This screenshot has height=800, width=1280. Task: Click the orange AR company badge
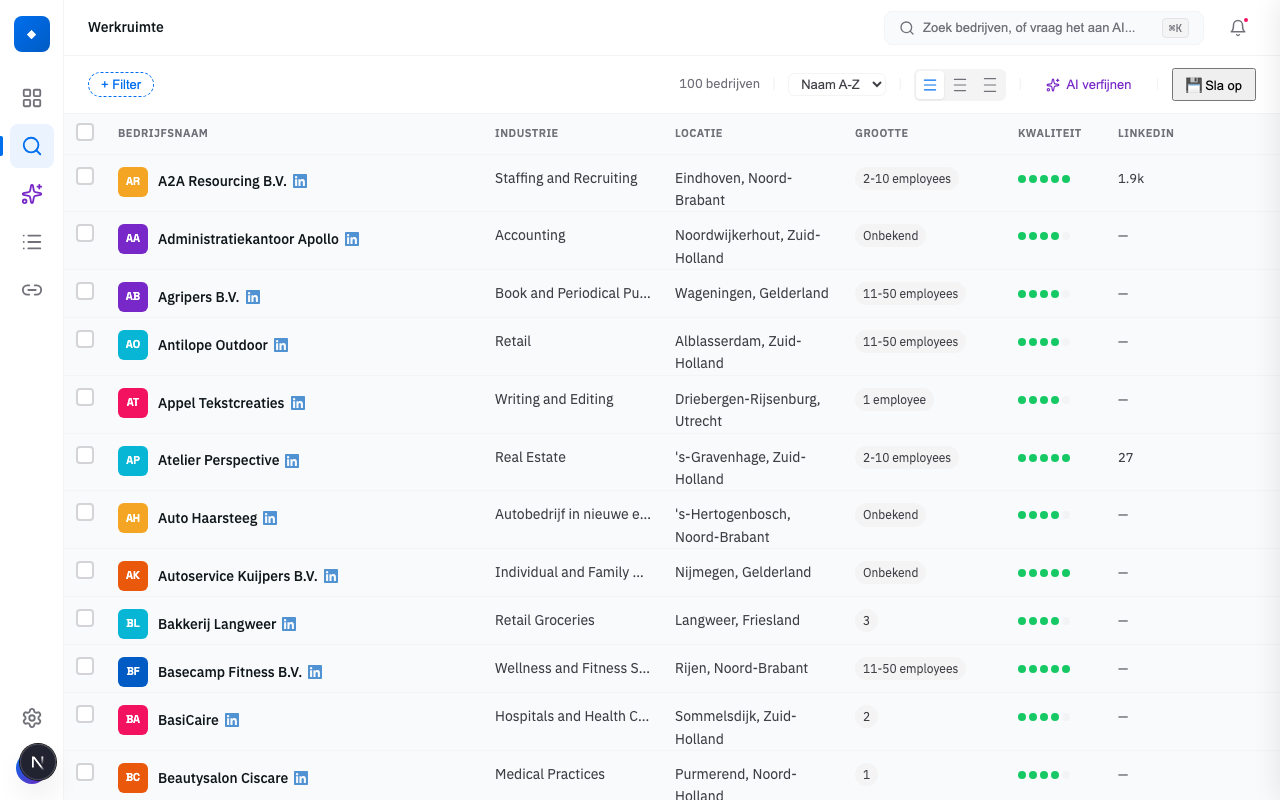click(133, 181)
